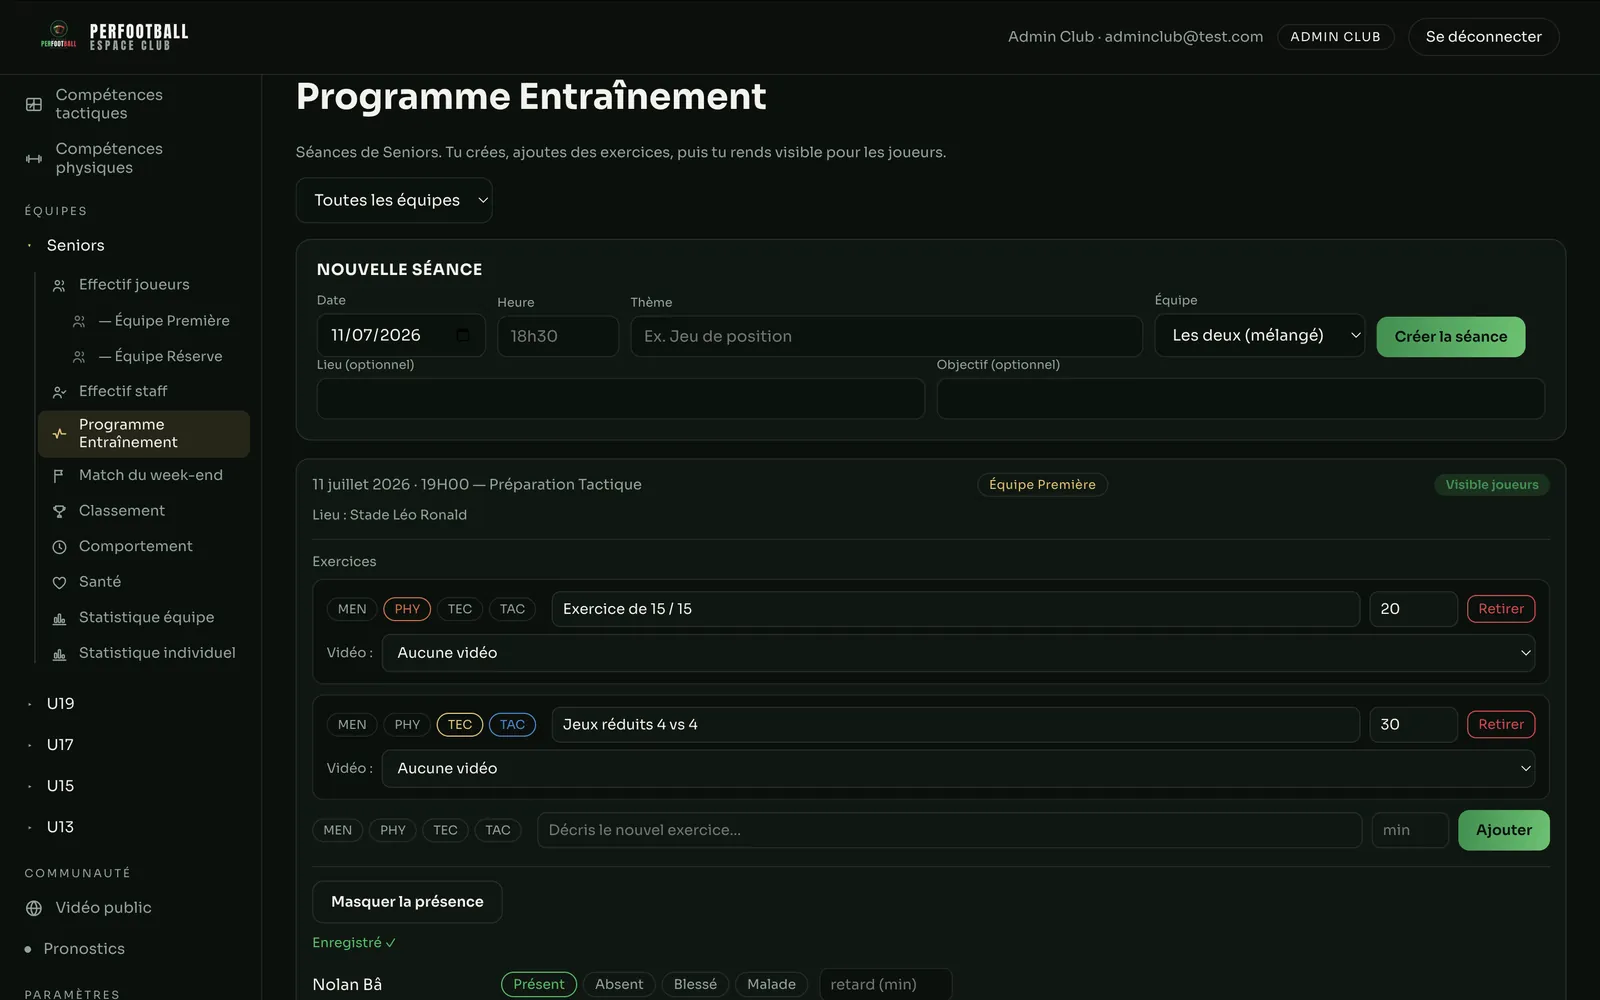Click Se déconnecter button

(1483, 37)
